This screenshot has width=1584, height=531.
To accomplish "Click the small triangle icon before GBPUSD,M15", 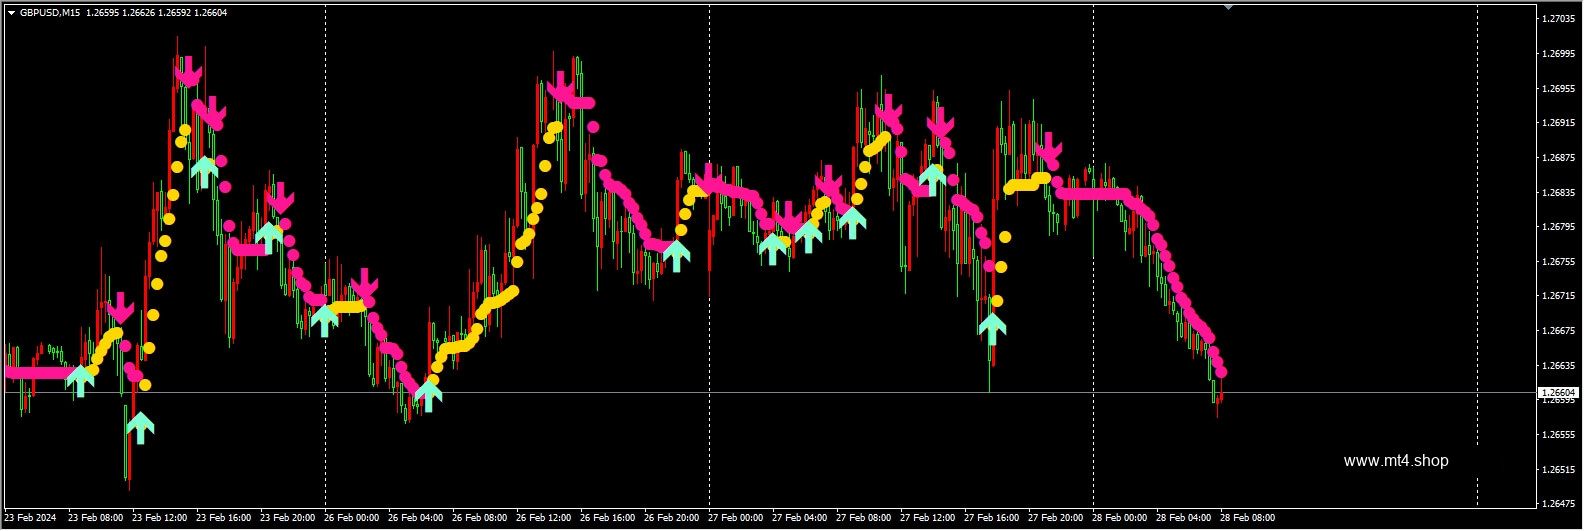I will [x=11, y=13].
